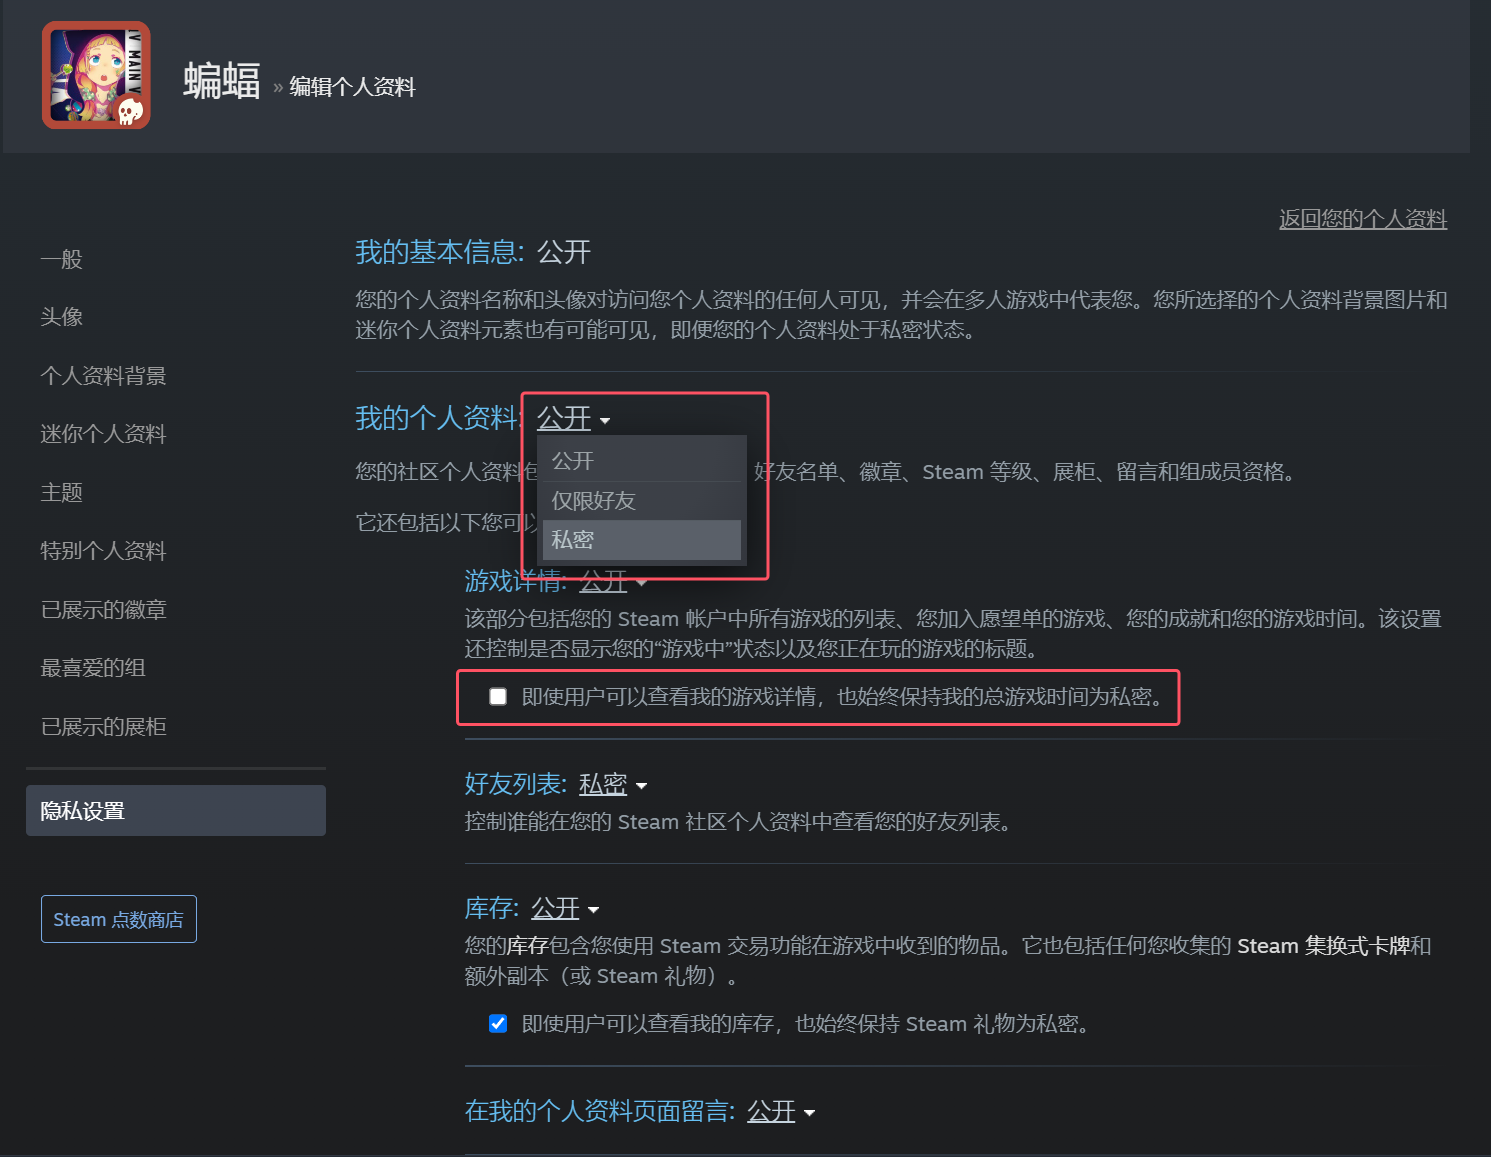The height and width of the screenshot is (1157, 1491).
Task: Open the 头像 settings section
Action: tap(61, 317)
